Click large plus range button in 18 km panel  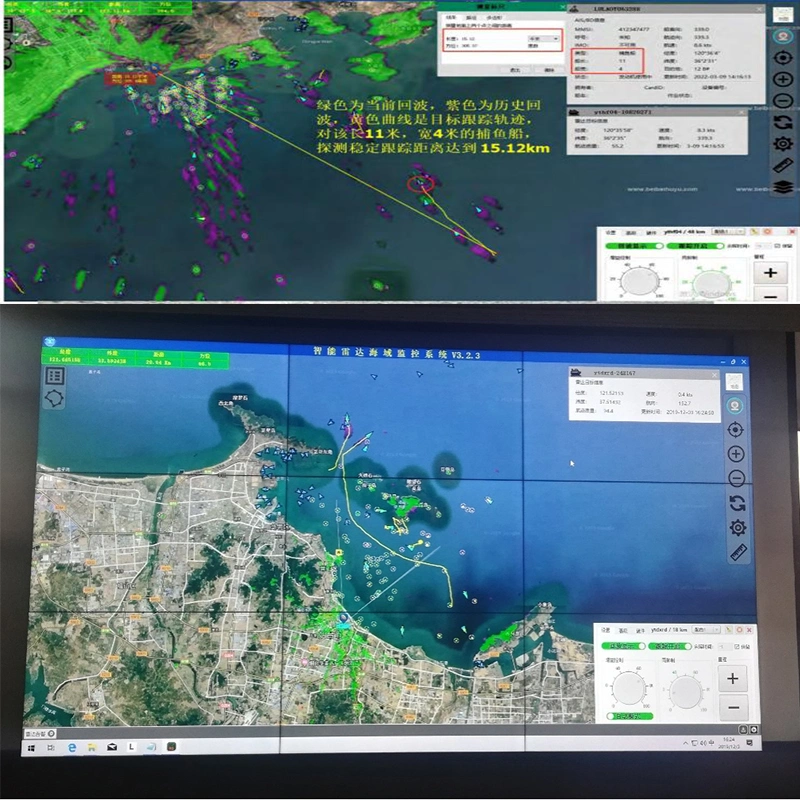pyautogui.click(x=733, y=679)
